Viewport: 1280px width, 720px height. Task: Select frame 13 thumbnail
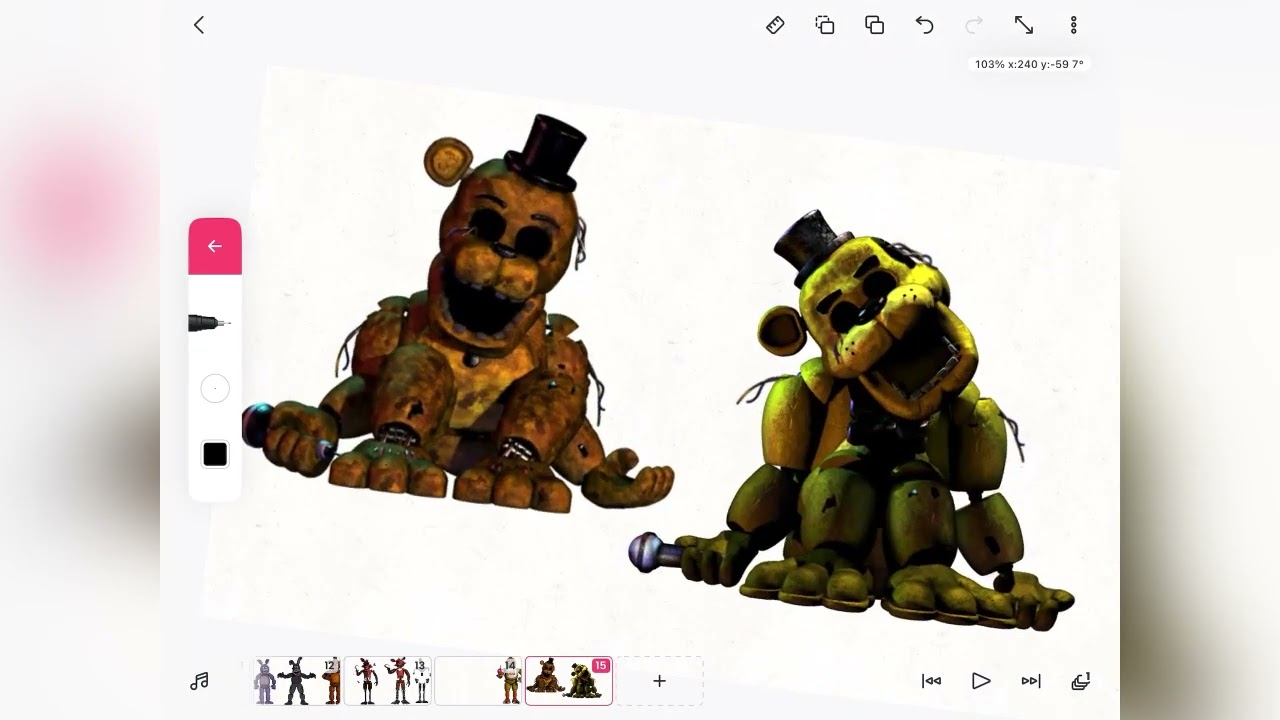(388, 681)
